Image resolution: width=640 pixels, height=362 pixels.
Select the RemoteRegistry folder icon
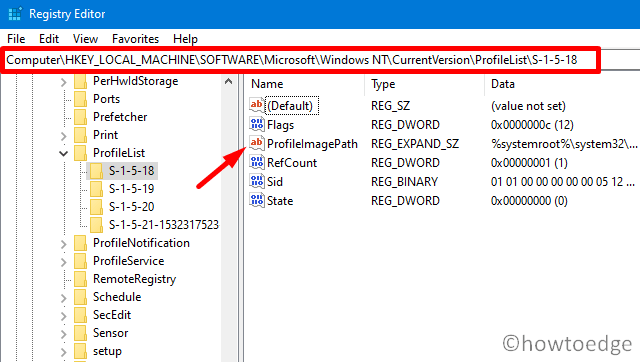(x=80, y=279)
